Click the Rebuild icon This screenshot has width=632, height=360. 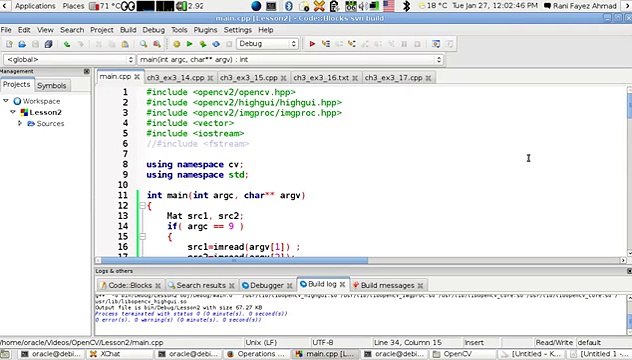coord(216,44)
